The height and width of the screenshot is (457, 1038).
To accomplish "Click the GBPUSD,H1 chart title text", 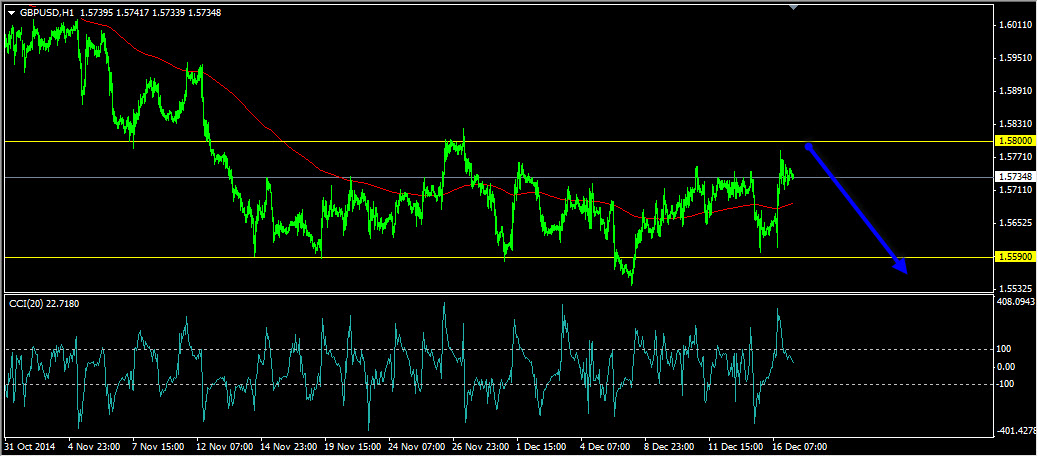I will point(46,13).
